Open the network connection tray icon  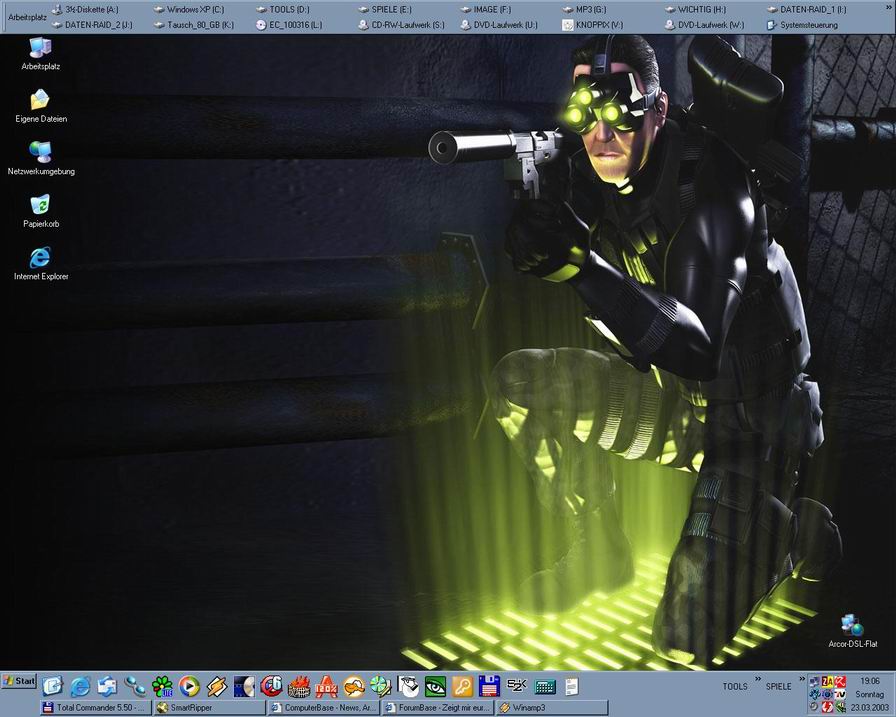tap(814, 682)
